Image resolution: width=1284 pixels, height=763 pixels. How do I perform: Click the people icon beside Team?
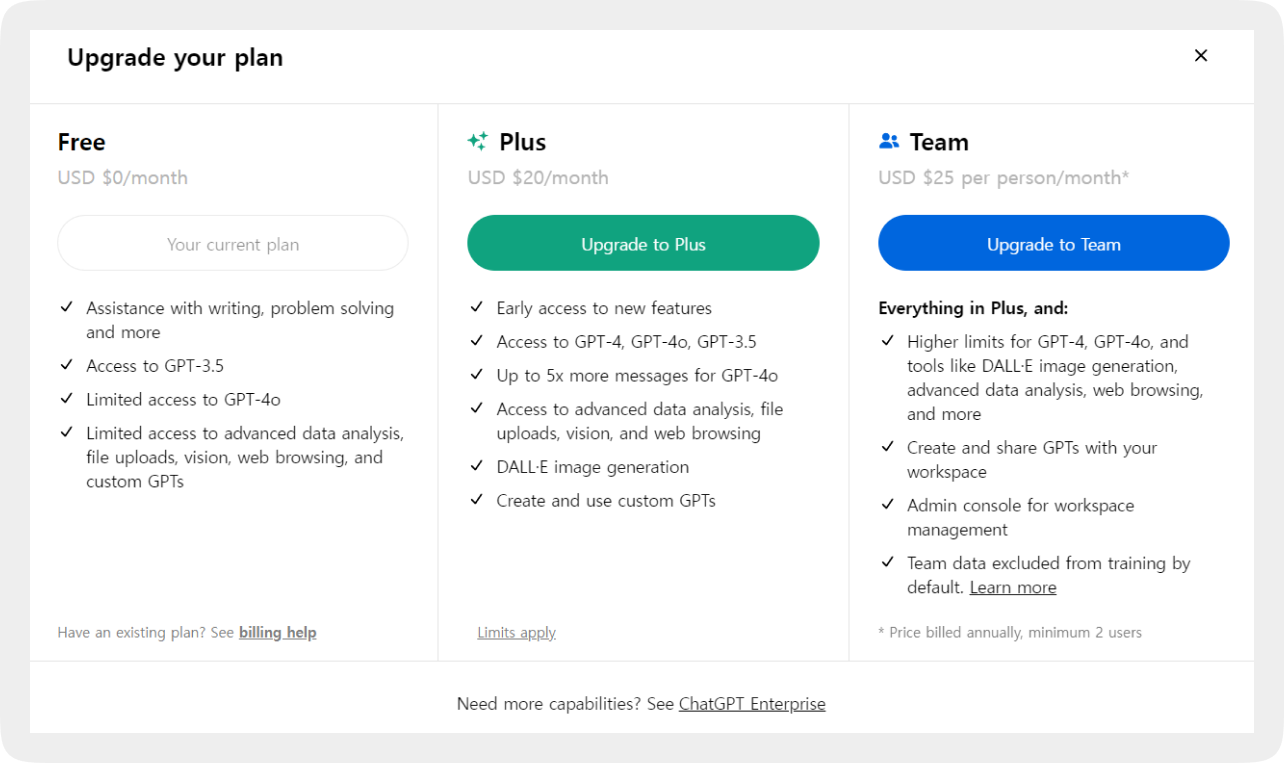click(889, 141)
